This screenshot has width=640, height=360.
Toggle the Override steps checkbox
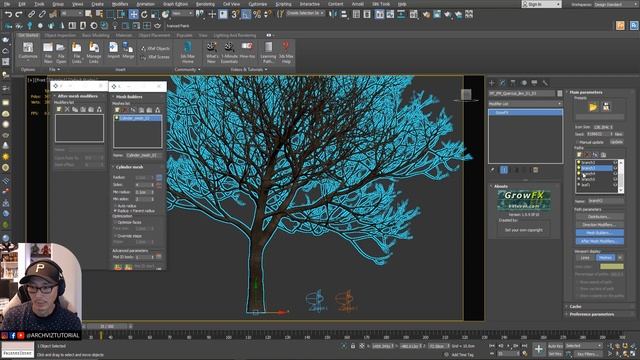coord(115,236)
